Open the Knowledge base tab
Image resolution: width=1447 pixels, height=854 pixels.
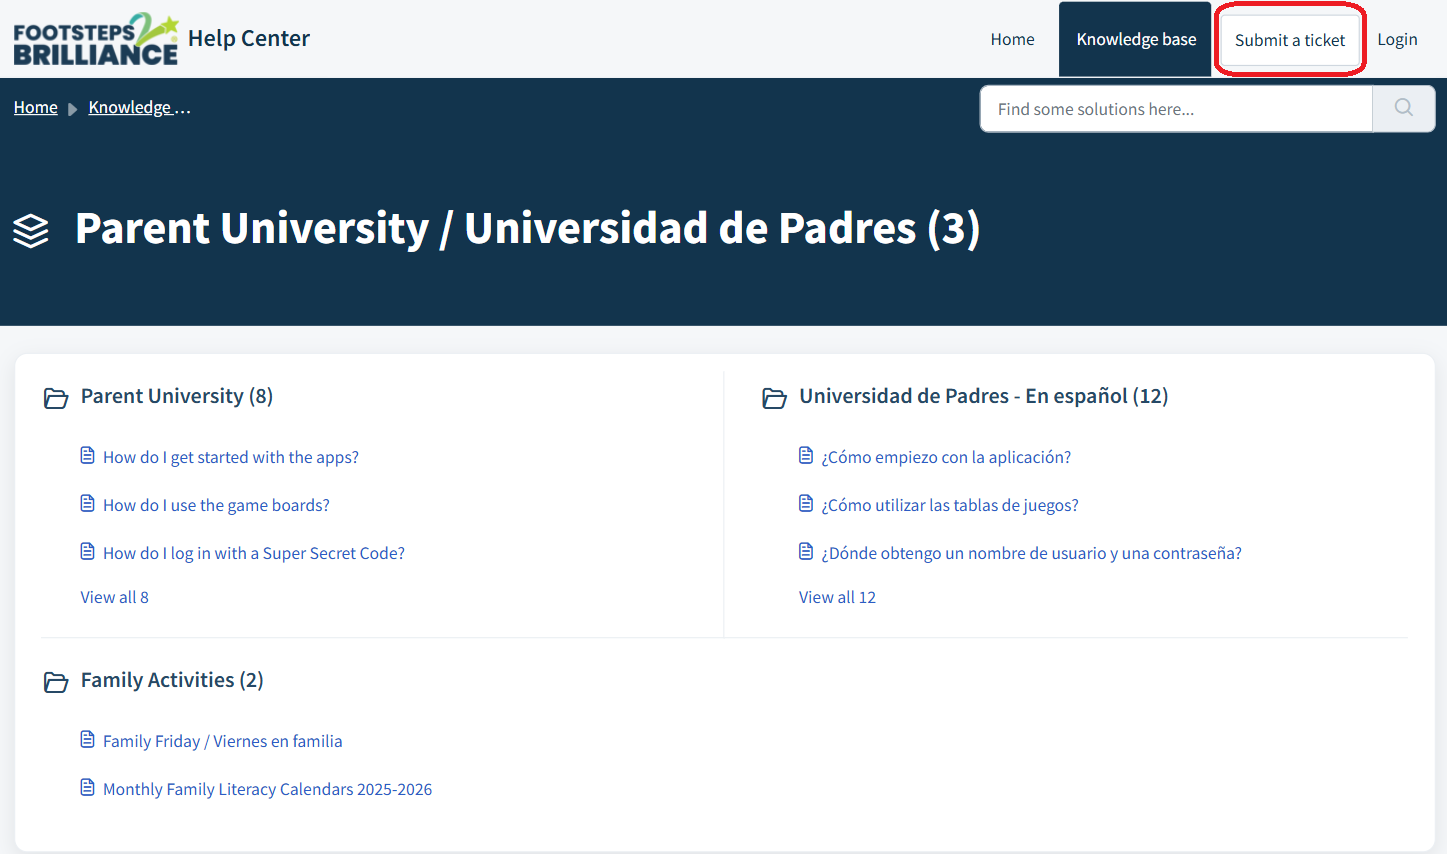tap(1136, 39)
